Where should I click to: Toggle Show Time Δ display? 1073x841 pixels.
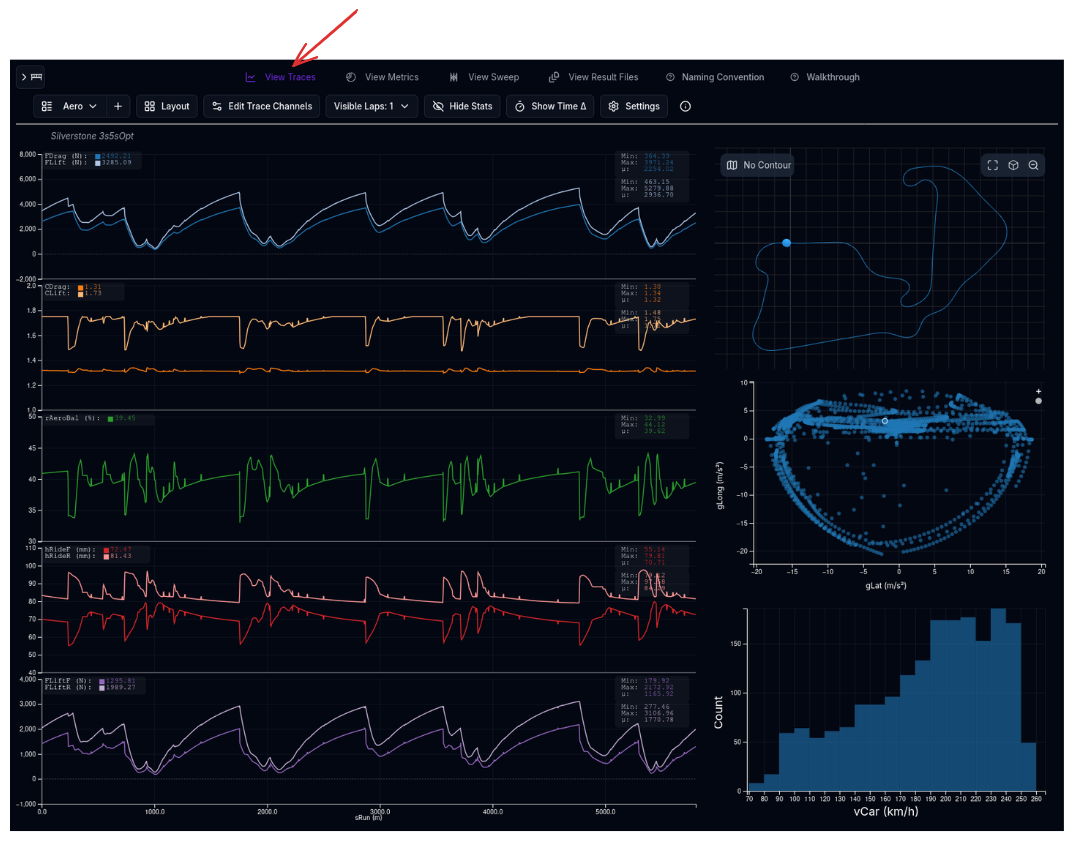pos(550,106)
